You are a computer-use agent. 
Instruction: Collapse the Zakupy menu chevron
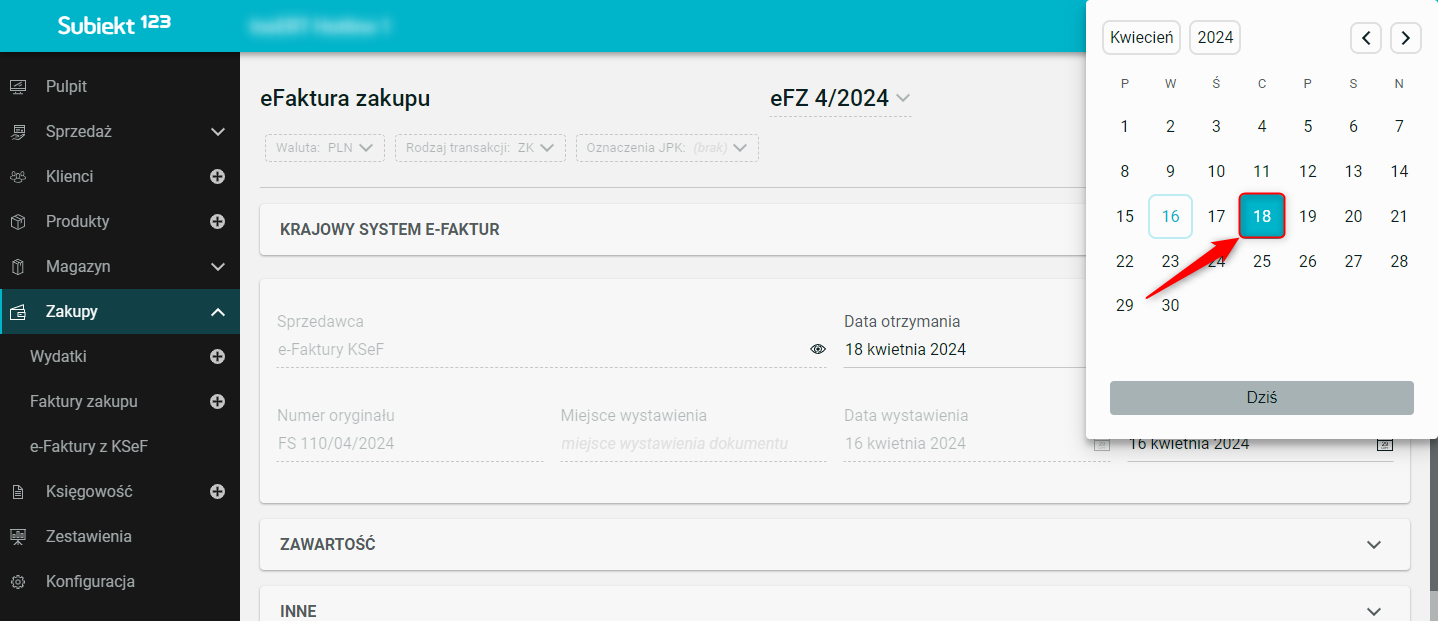pyautogui.click(x=218, y=312)
